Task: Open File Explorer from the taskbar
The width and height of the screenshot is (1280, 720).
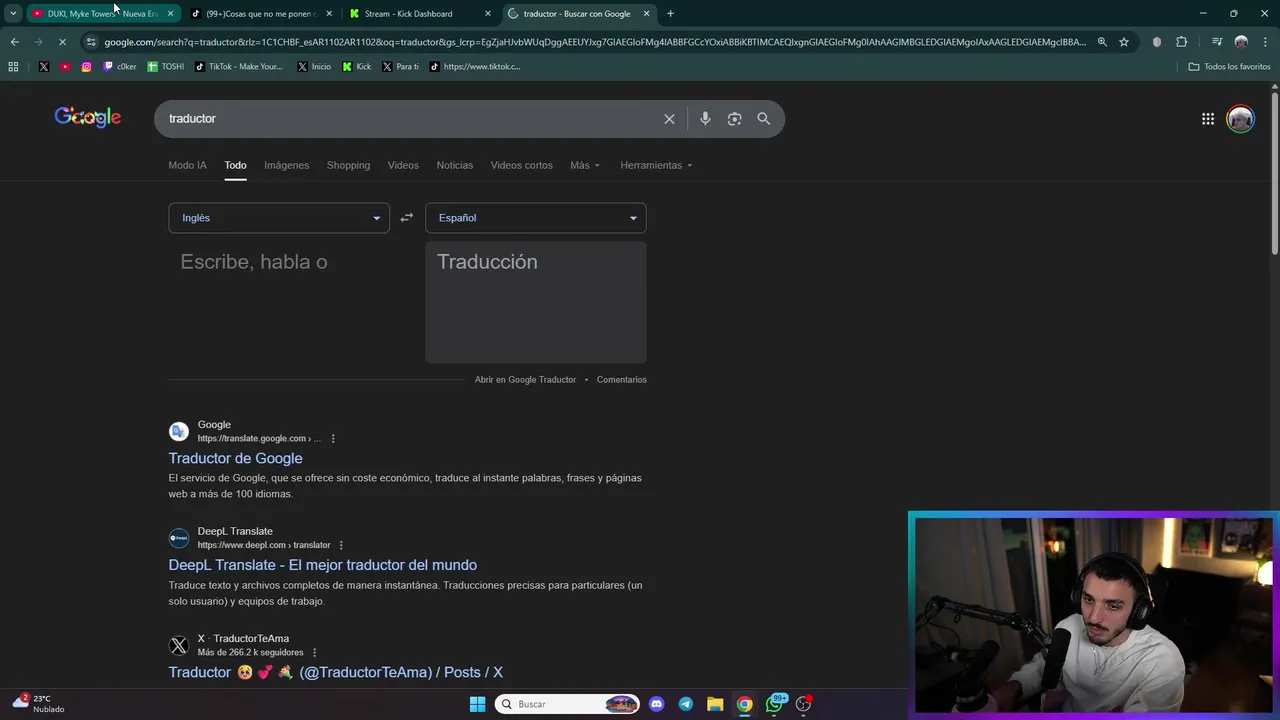Action: (x=715, y=704)
